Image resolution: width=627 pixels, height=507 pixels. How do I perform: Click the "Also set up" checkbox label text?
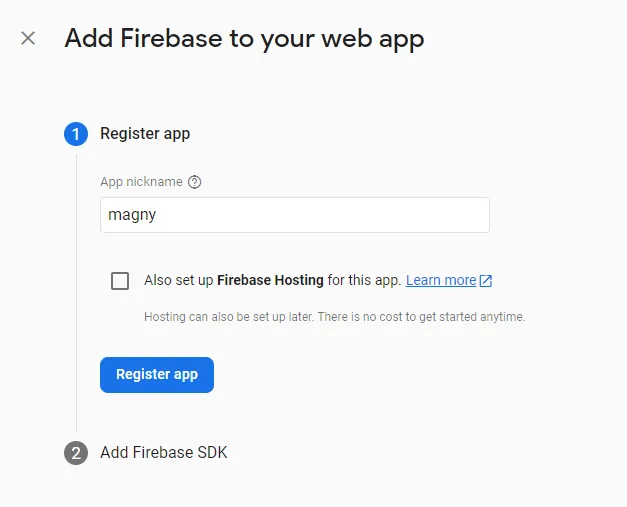(x=179, y=281)
